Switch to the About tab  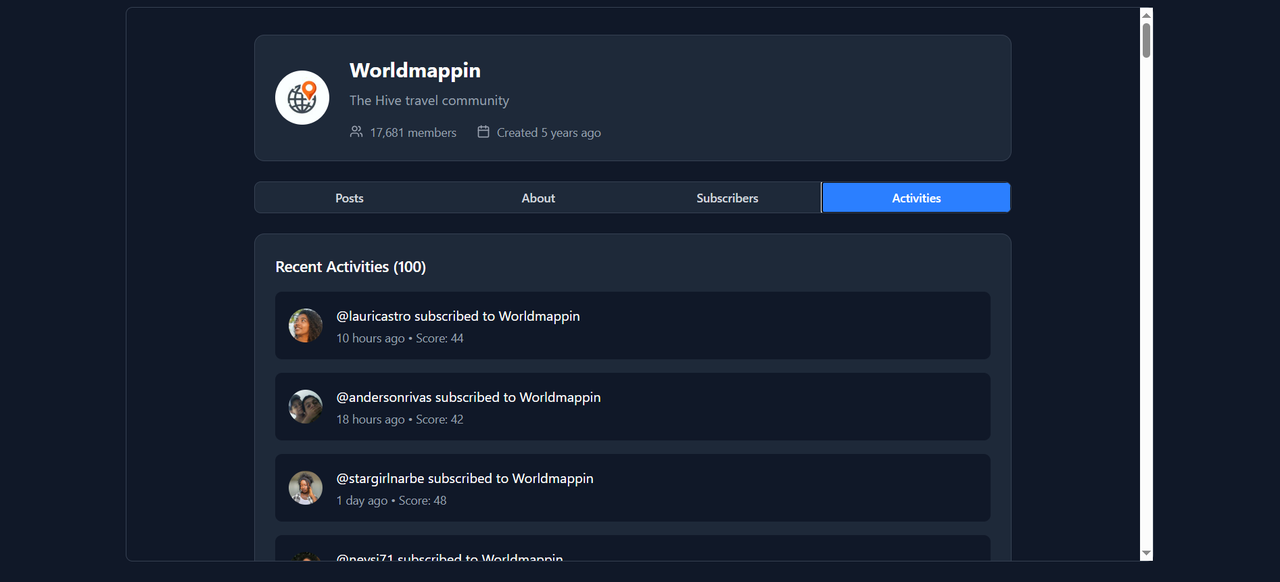[x=538, y=198]
